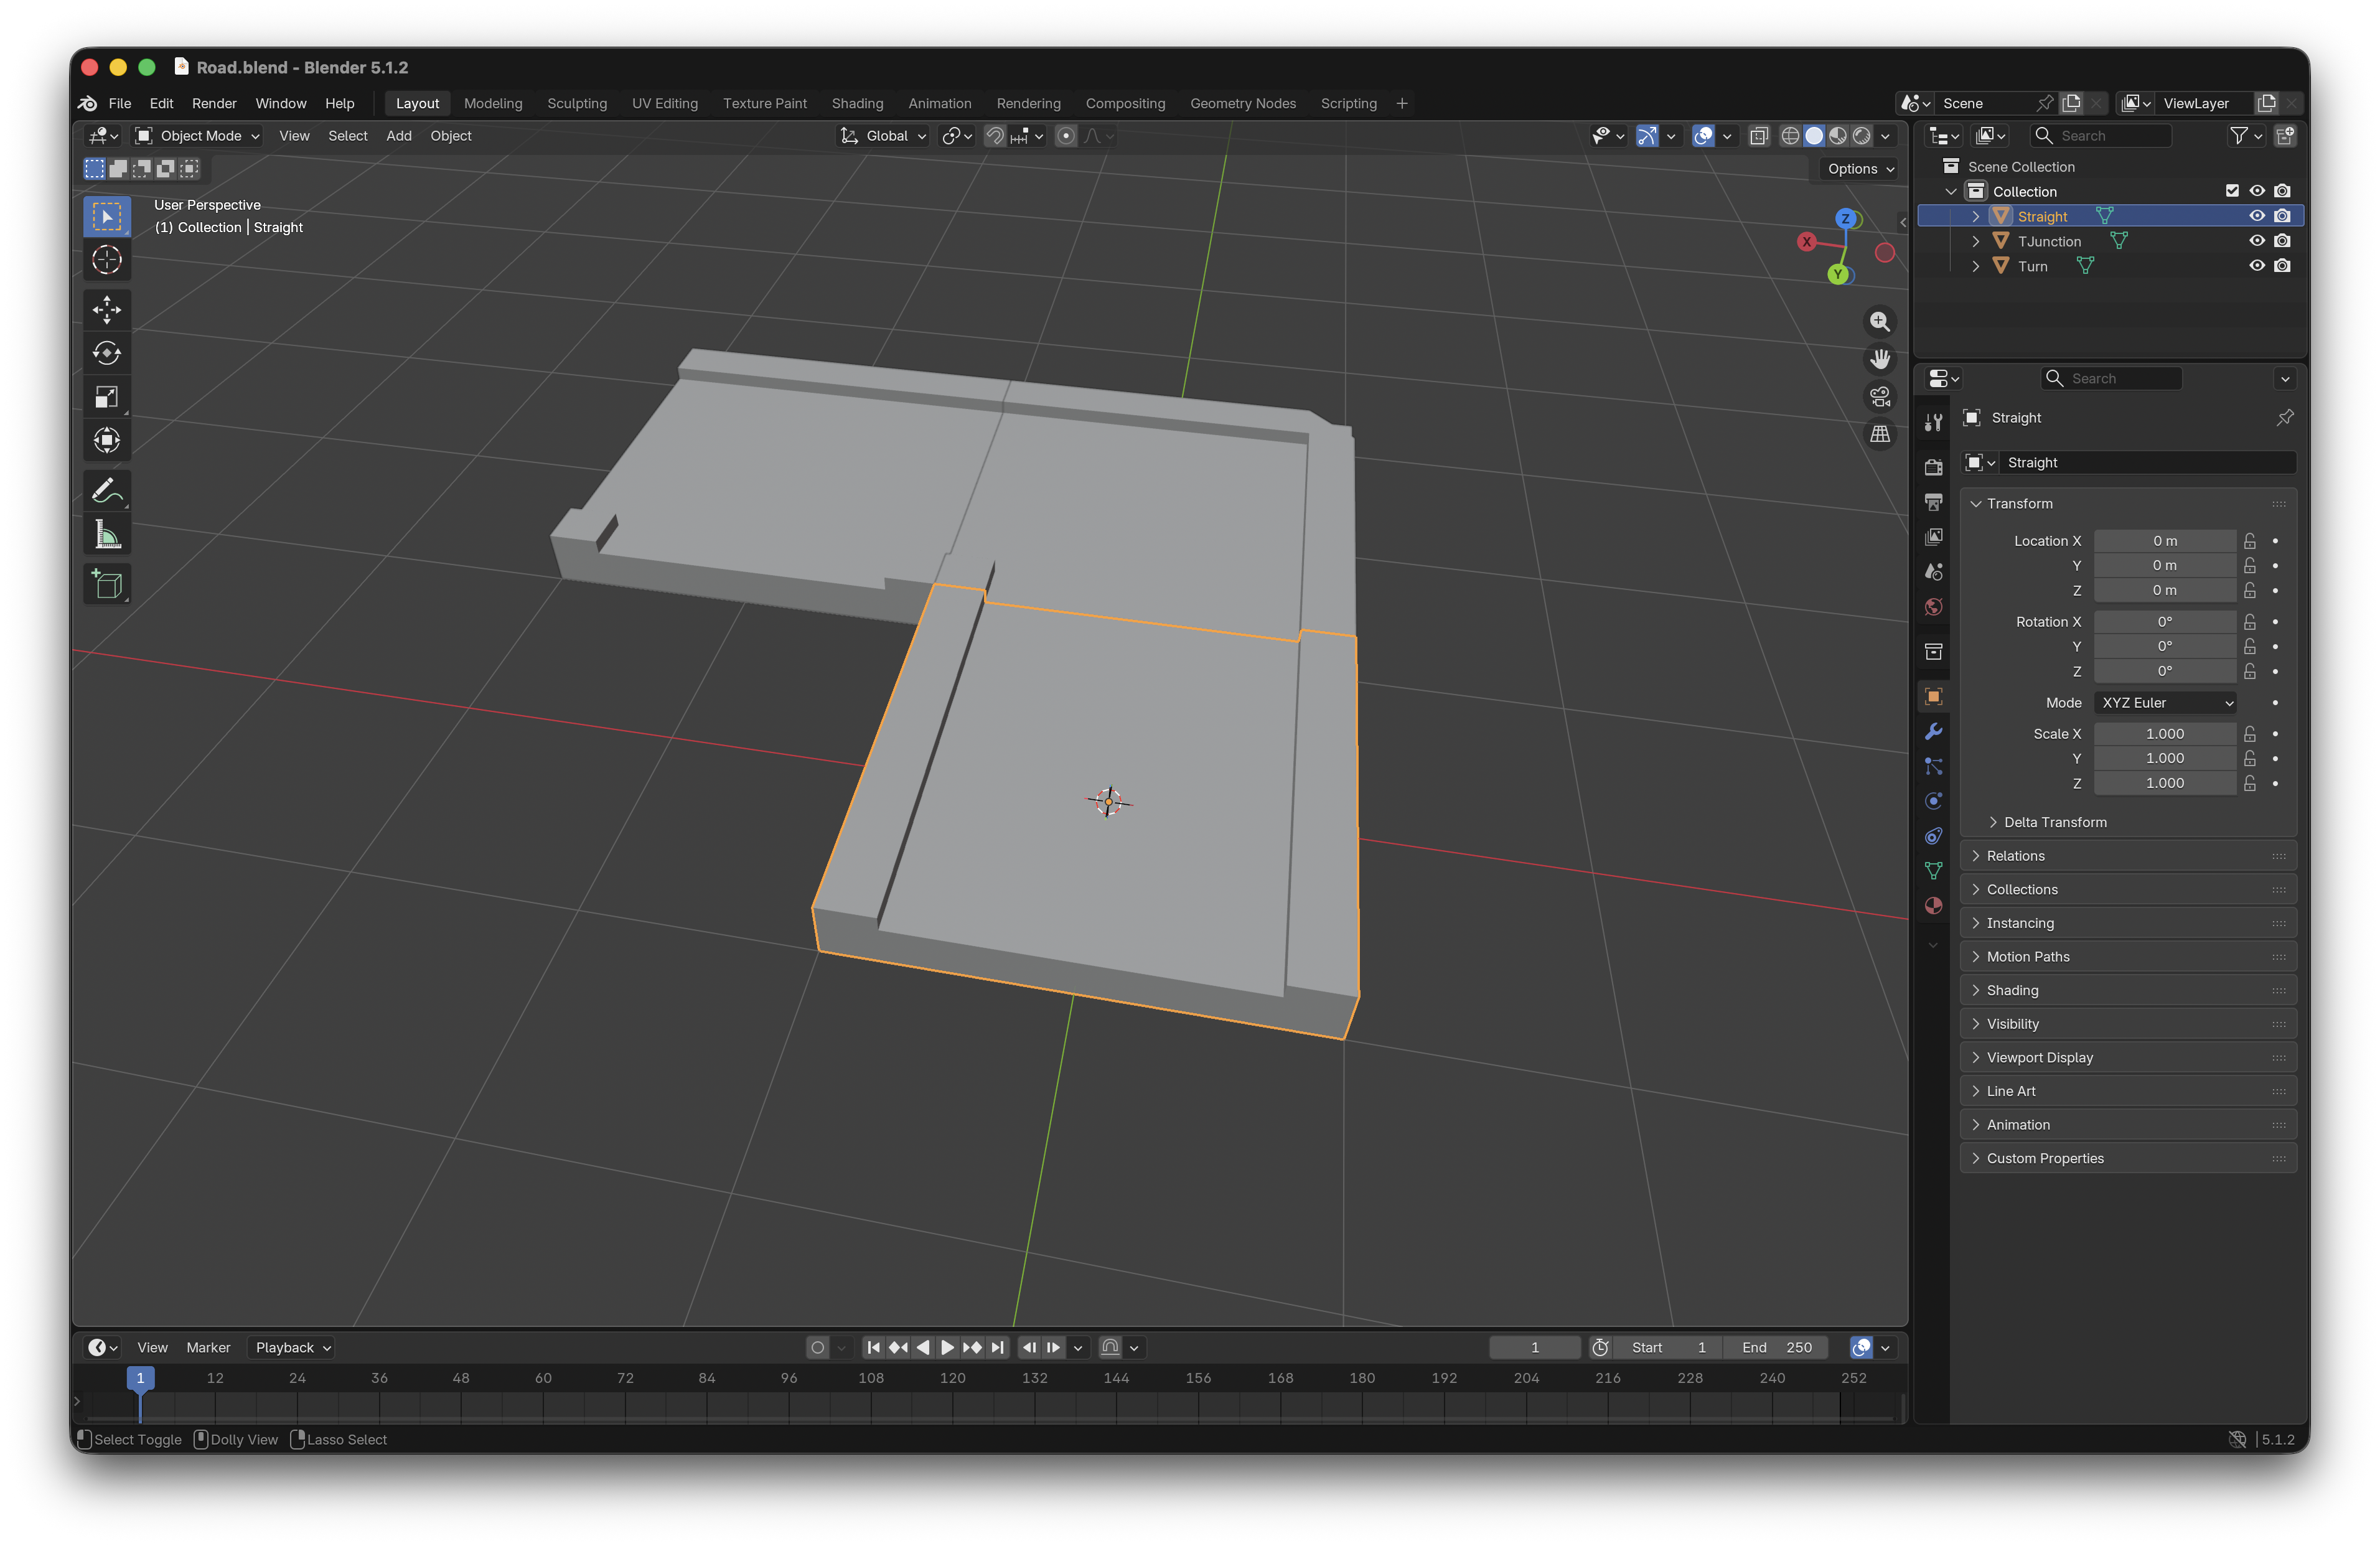
Task: Click the viewport Options button
Action: point(1860,169)
